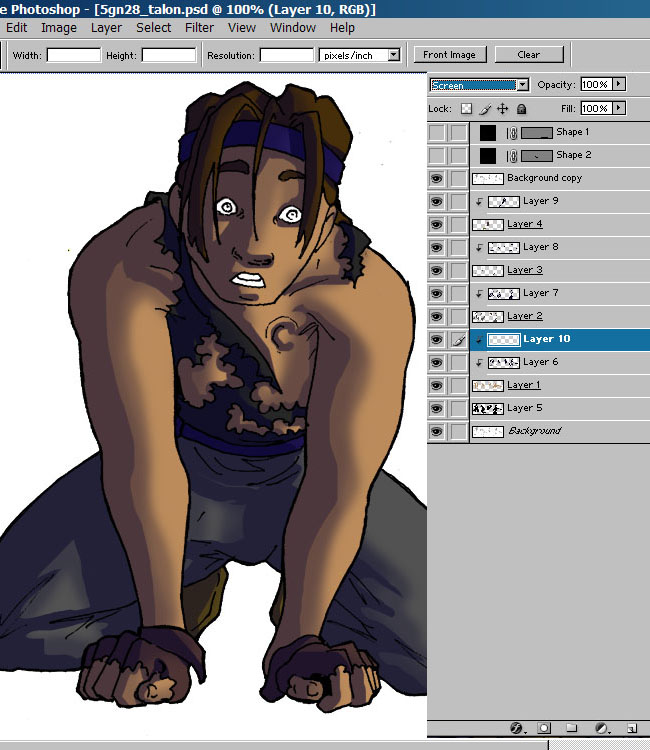The width and height of the screenshot is (650, 750).
Task: Lock all layer attributes
Action: pos(521,109)
